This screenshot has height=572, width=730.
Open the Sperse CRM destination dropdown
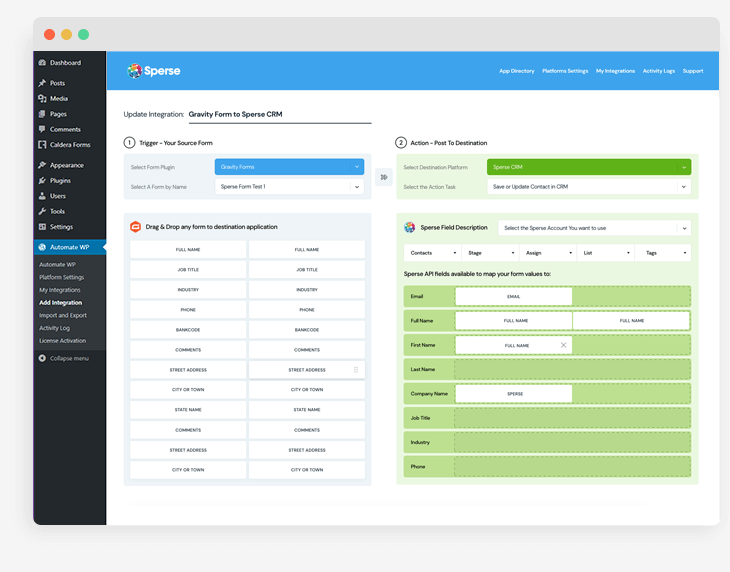tap(589, 167)
